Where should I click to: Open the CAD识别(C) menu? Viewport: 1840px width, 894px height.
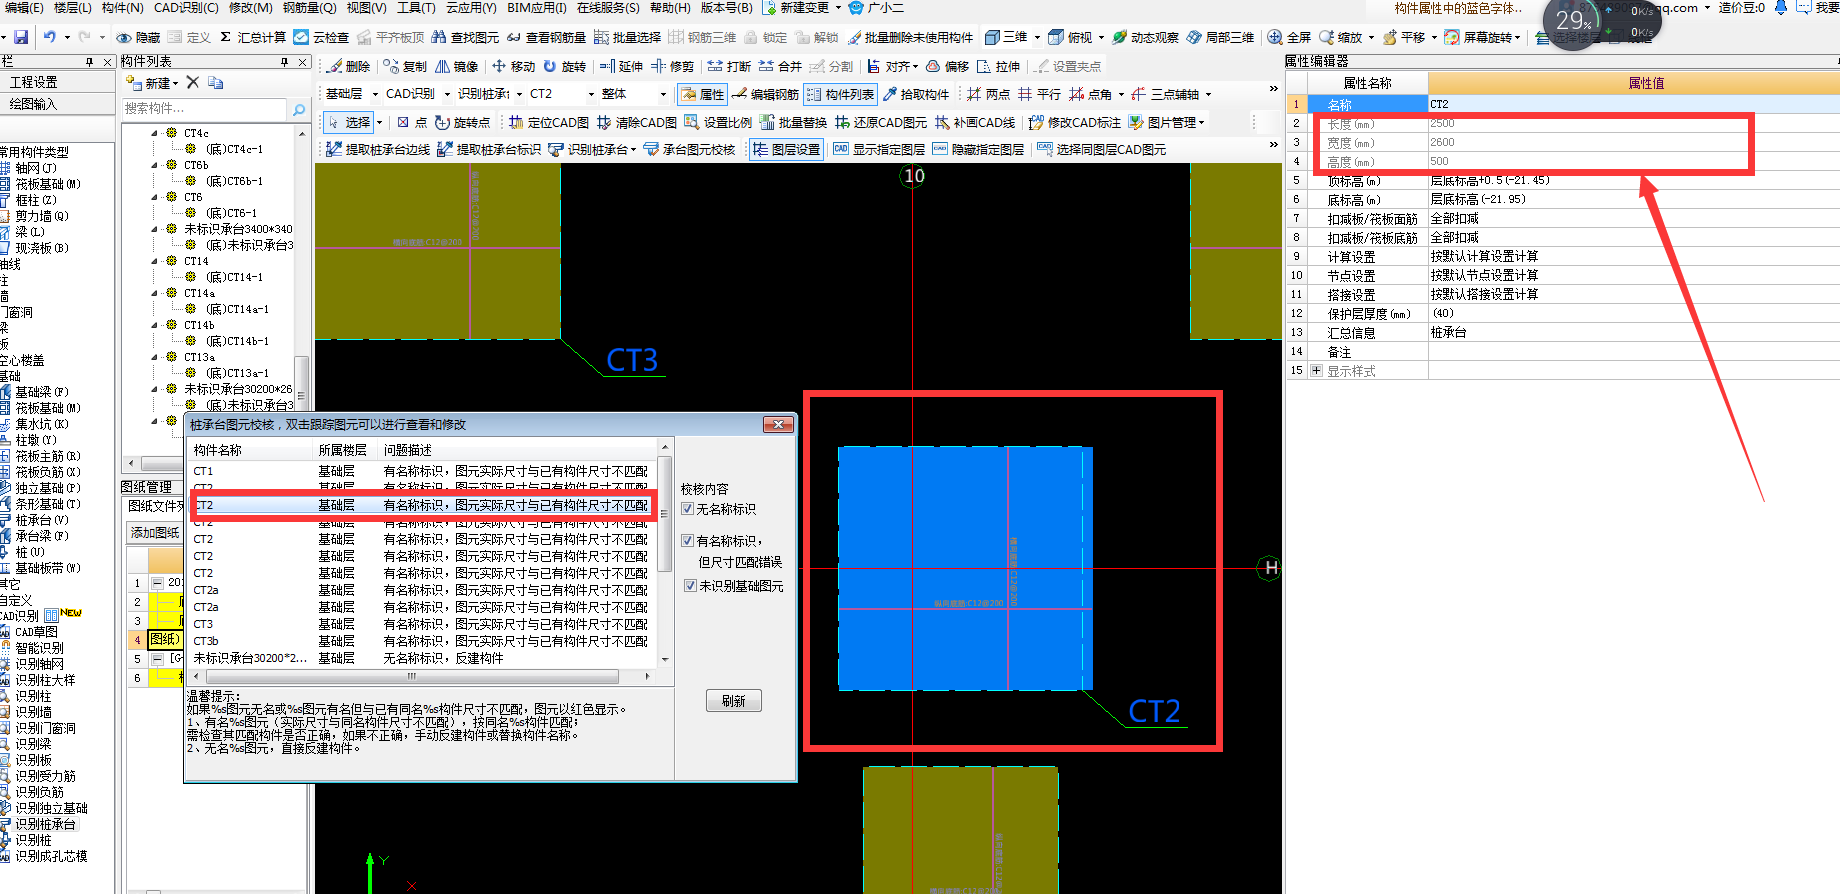pyautogui.click(x=186, y=8)
